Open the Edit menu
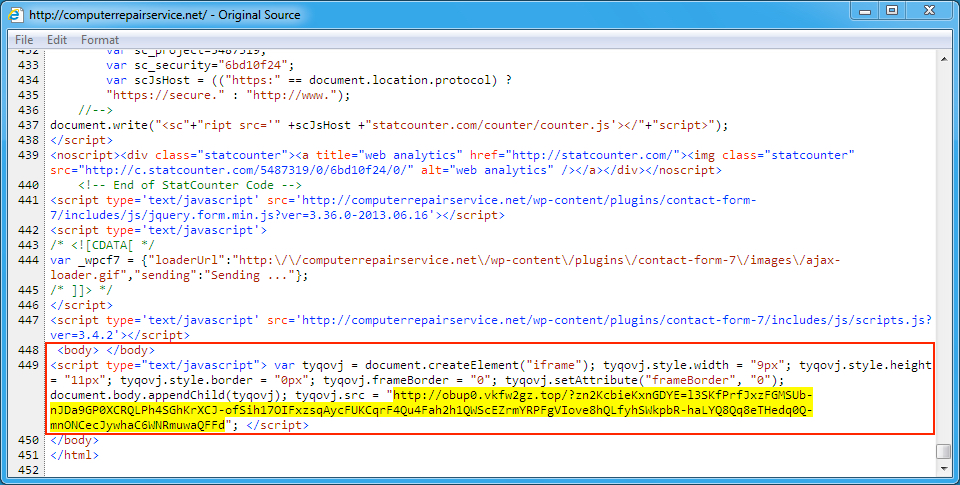The image size is (960, 485). pyautogui.click(x=57, y=40)
